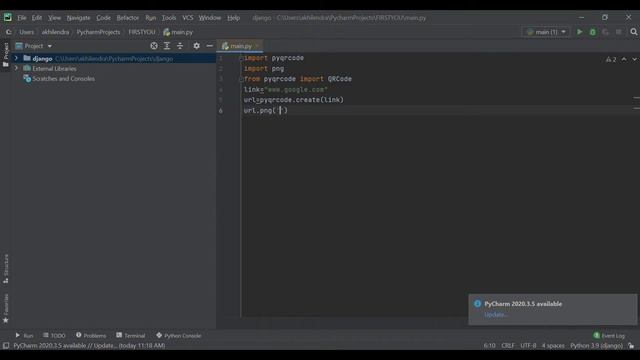
Task: Toggle the Project side tool button
Action: coord(6,56)
